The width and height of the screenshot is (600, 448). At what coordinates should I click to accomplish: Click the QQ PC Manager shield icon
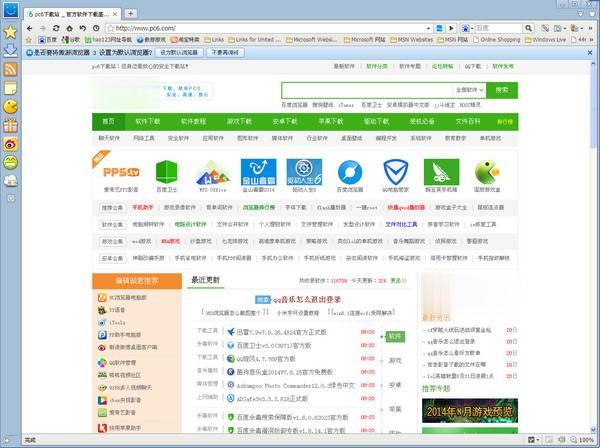click(396, 173)
